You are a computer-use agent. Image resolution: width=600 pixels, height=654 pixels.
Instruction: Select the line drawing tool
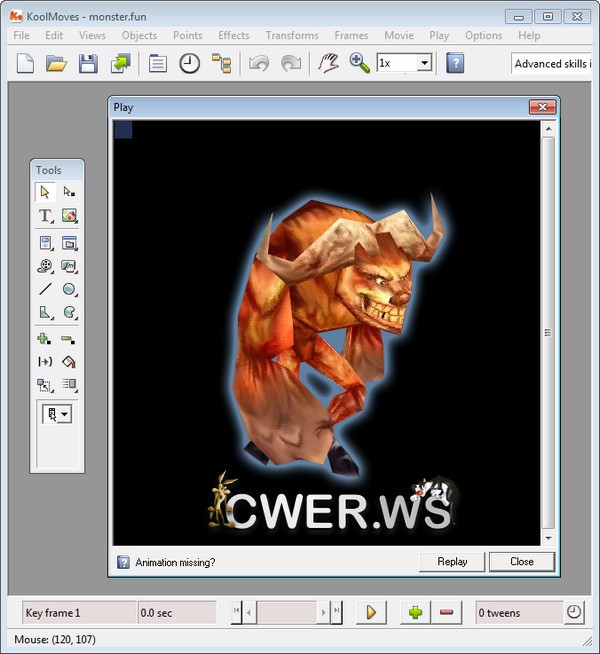pyautogui.click(x=45, y=289)
